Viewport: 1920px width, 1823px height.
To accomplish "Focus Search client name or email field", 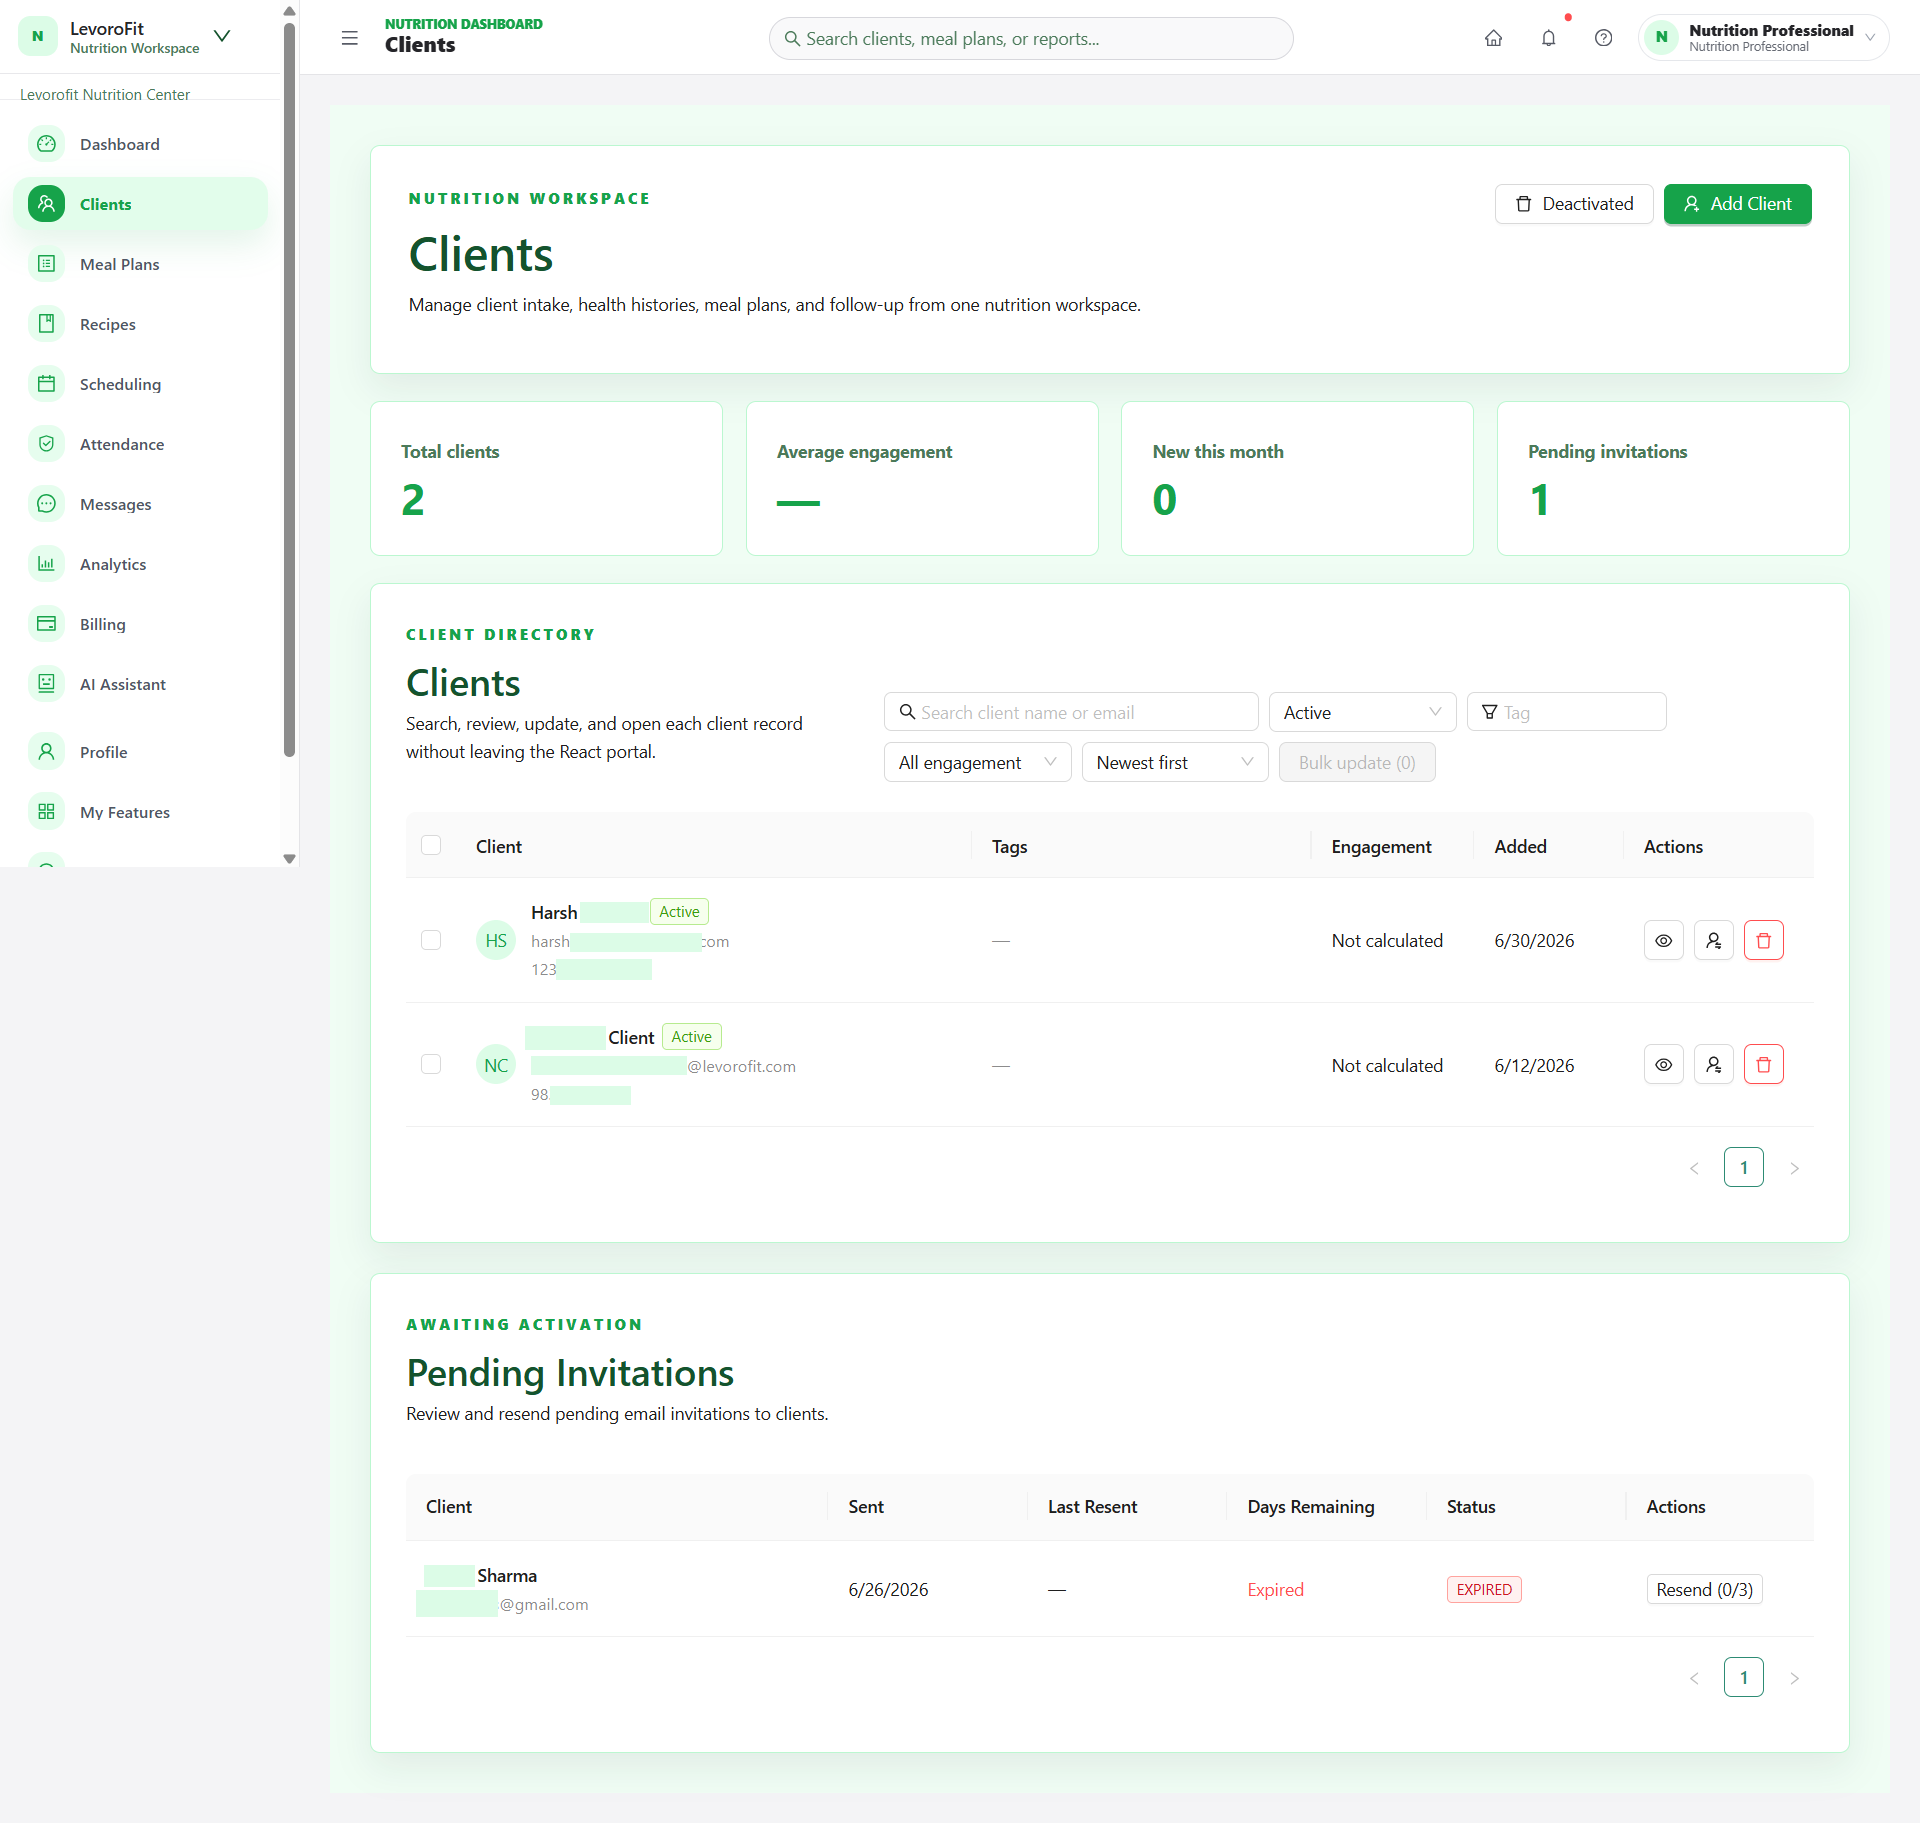I will click(x=1071, y=712).
